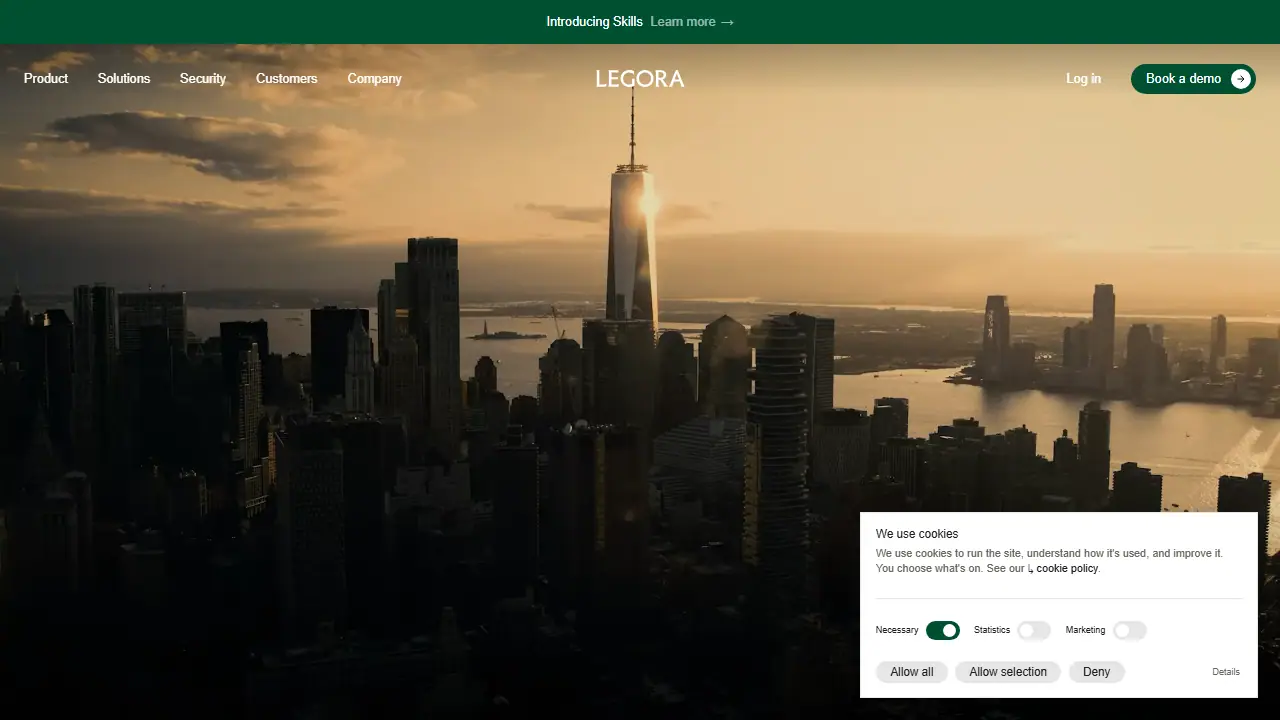Click the Log in link
1280x720 pixels.
click(x=1083, y=78)
